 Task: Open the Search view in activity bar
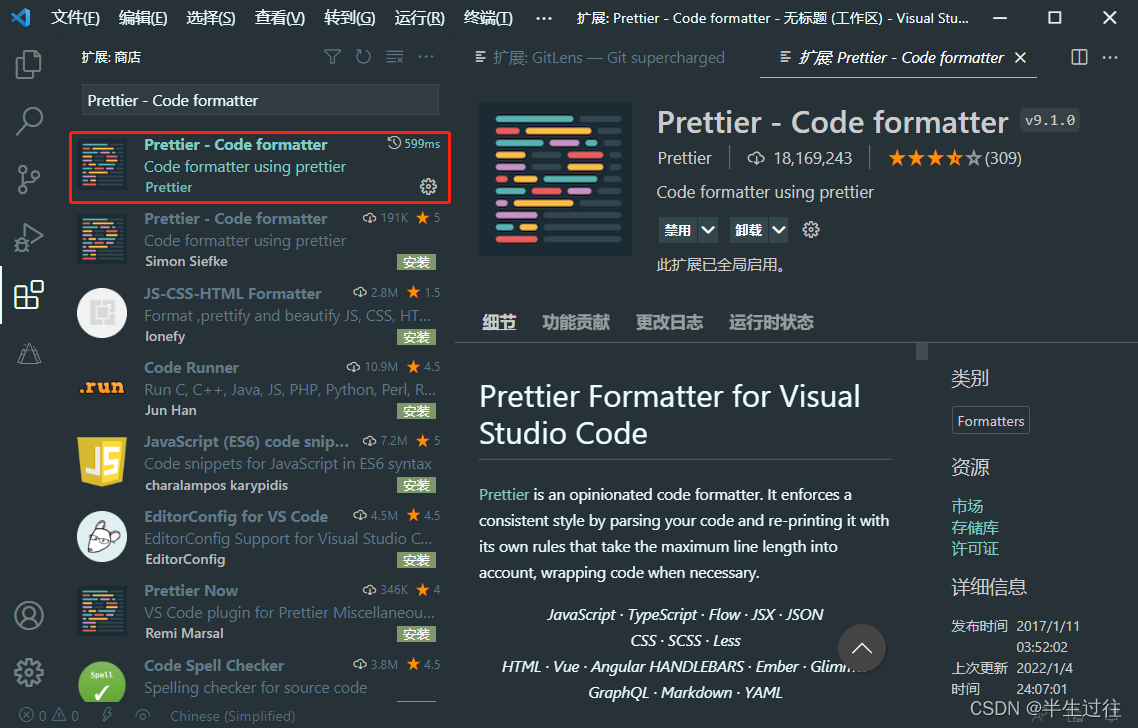tap(28, 121)
